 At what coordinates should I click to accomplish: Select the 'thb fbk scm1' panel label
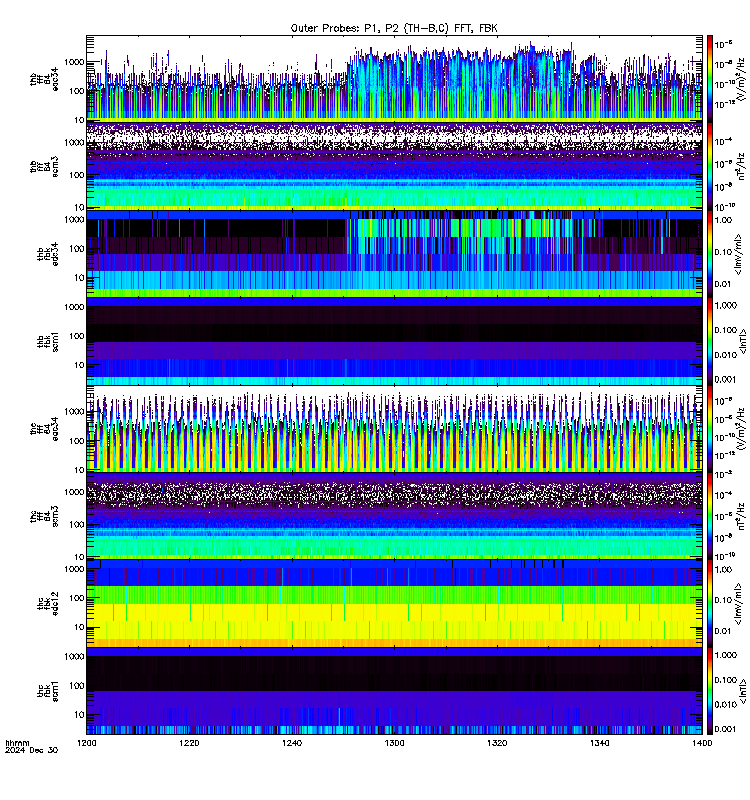pyautogui.click(x=47, y=341)
